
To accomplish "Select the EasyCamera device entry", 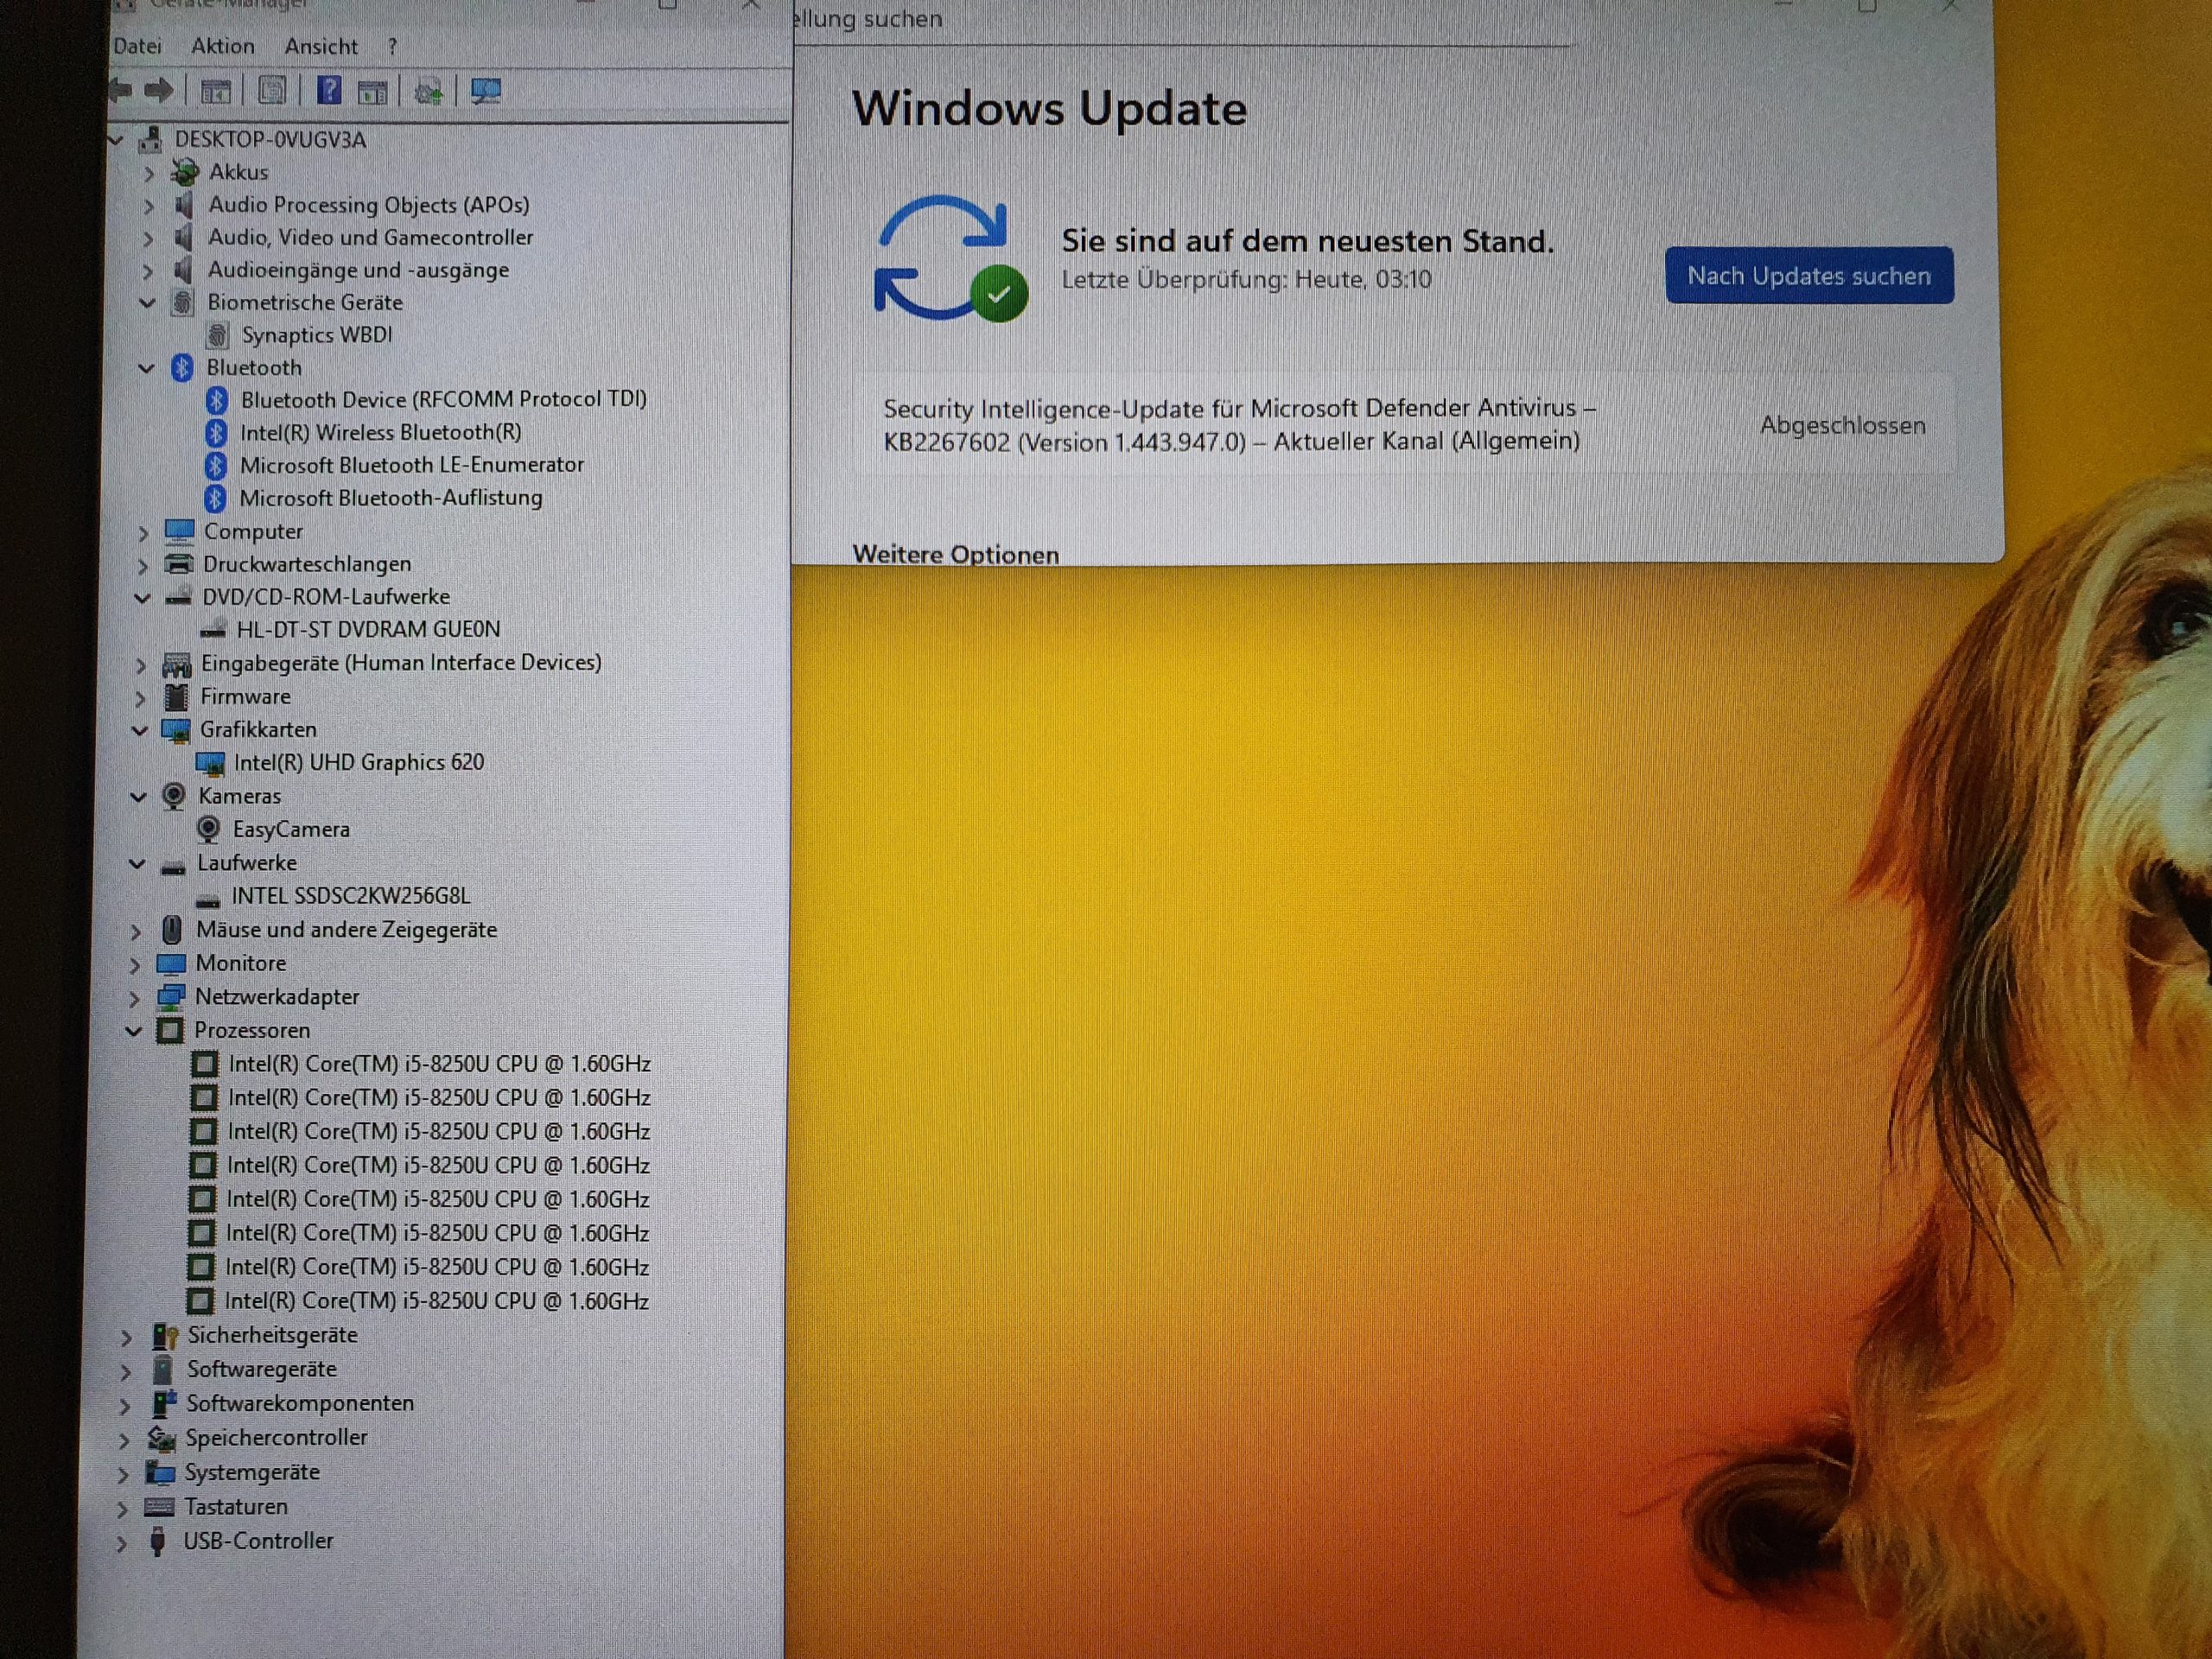I will pos(291,829).
